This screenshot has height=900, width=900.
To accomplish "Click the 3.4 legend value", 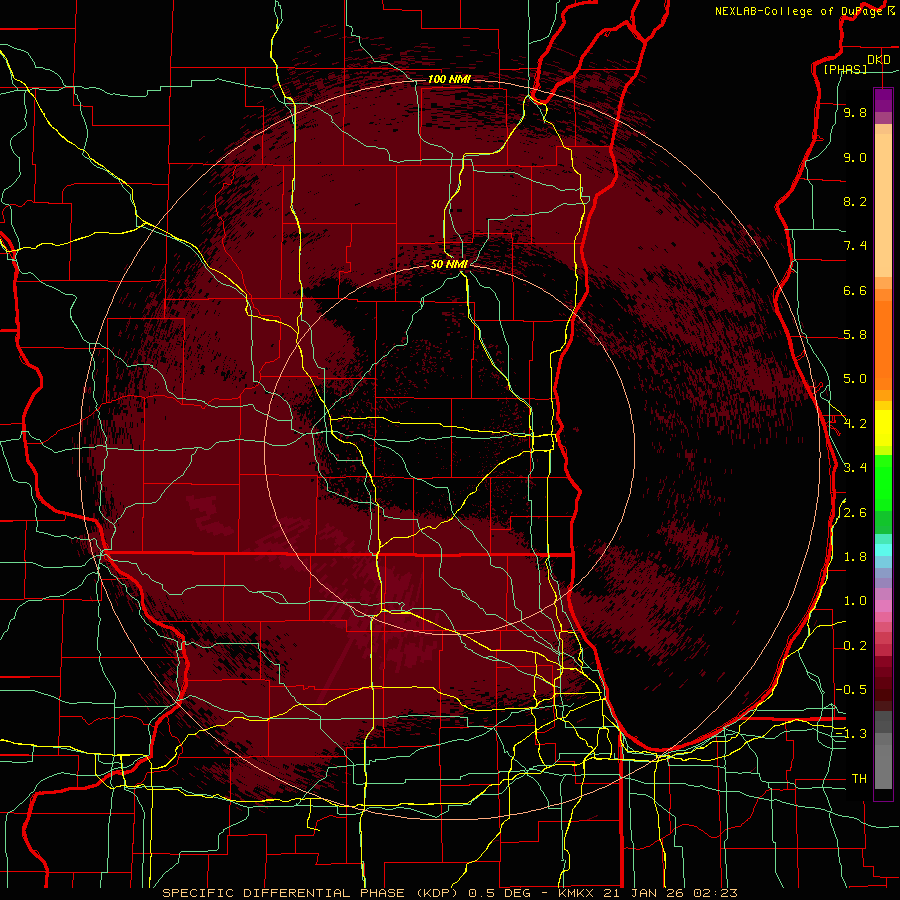I will [855, 468].
